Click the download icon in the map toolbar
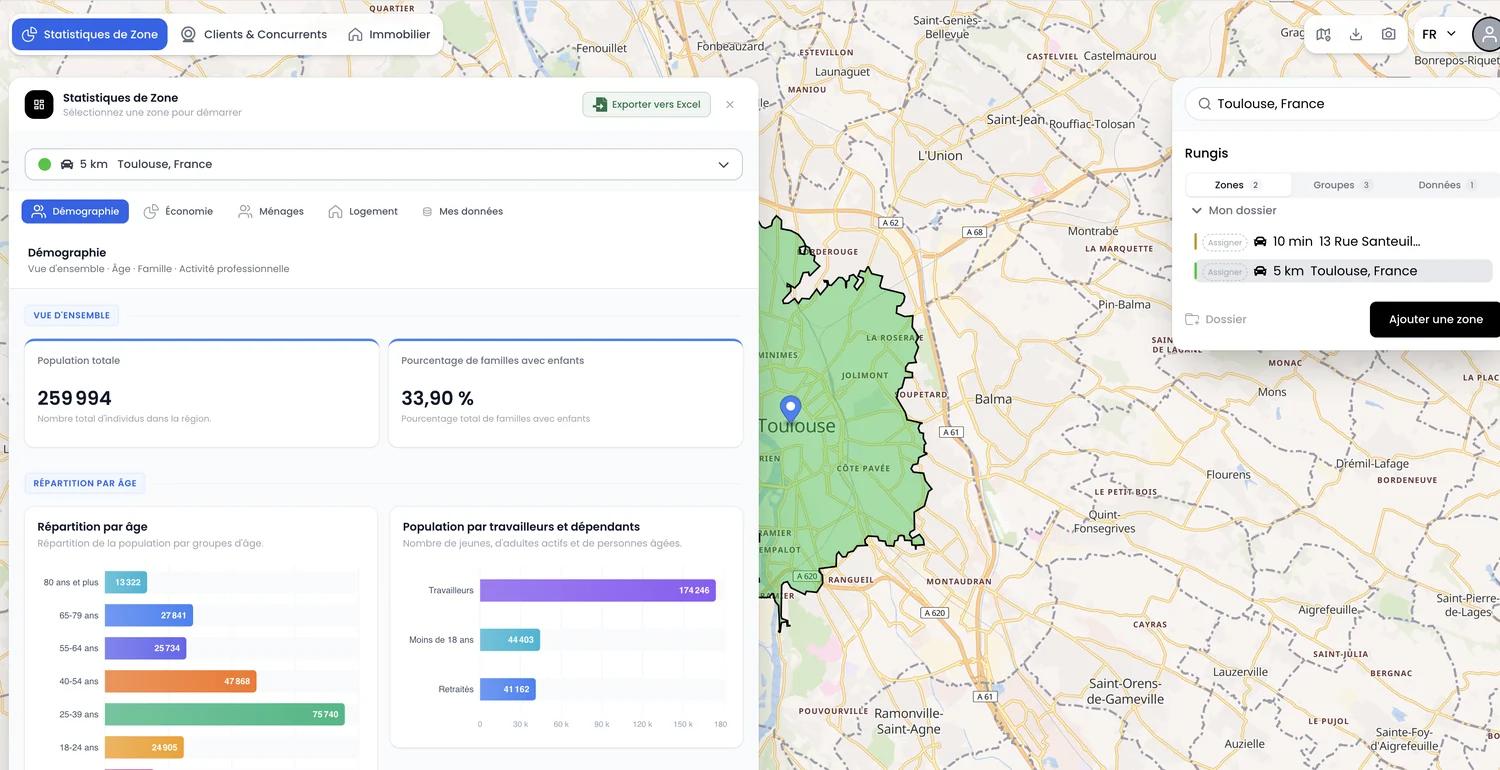Image resolution: width=1500 pixels, height=770 pixels. click(1356, 34)
